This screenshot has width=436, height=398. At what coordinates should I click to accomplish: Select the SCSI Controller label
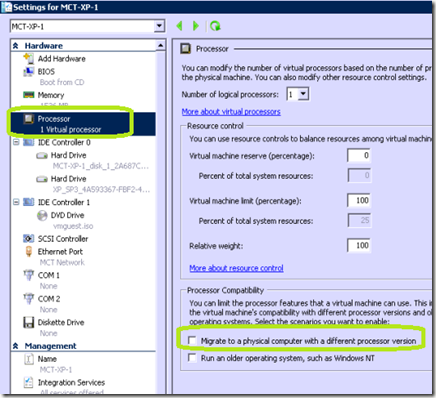[63, 239]
